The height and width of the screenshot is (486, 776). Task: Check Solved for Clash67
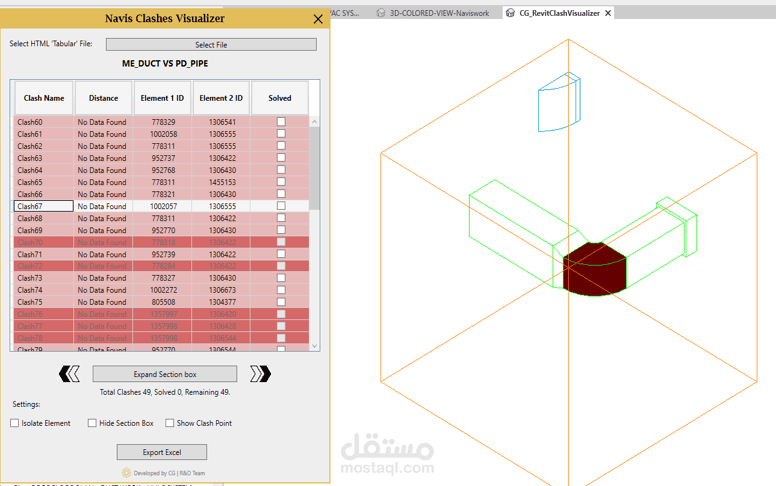281,206
